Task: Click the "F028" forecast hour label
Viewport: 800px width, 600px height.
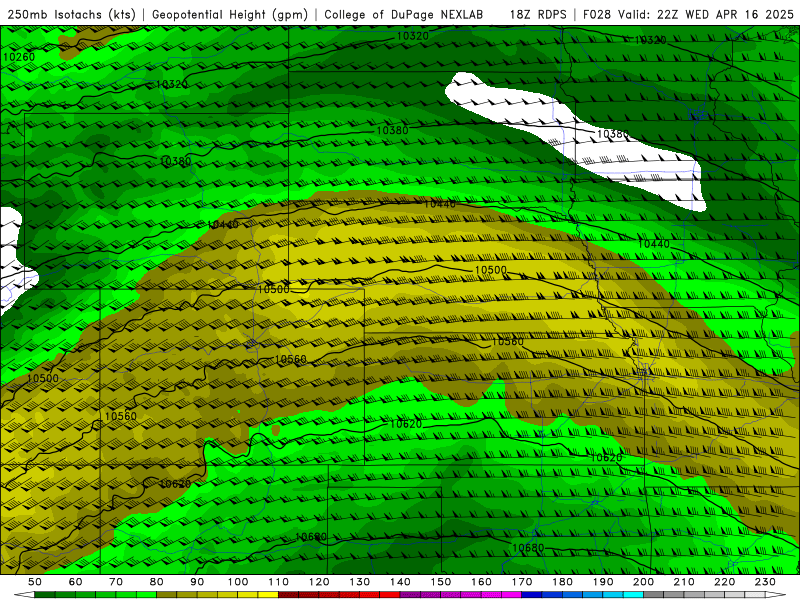Action: pyautogui.click(x=597, y=15)
